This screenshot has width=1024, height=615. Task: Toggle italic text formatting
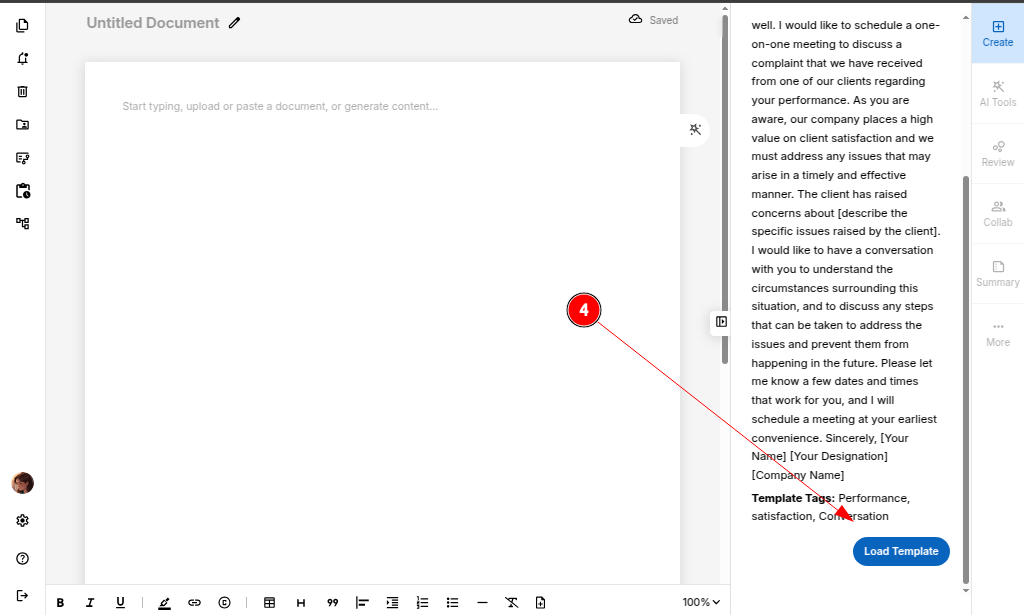[90, 602]
